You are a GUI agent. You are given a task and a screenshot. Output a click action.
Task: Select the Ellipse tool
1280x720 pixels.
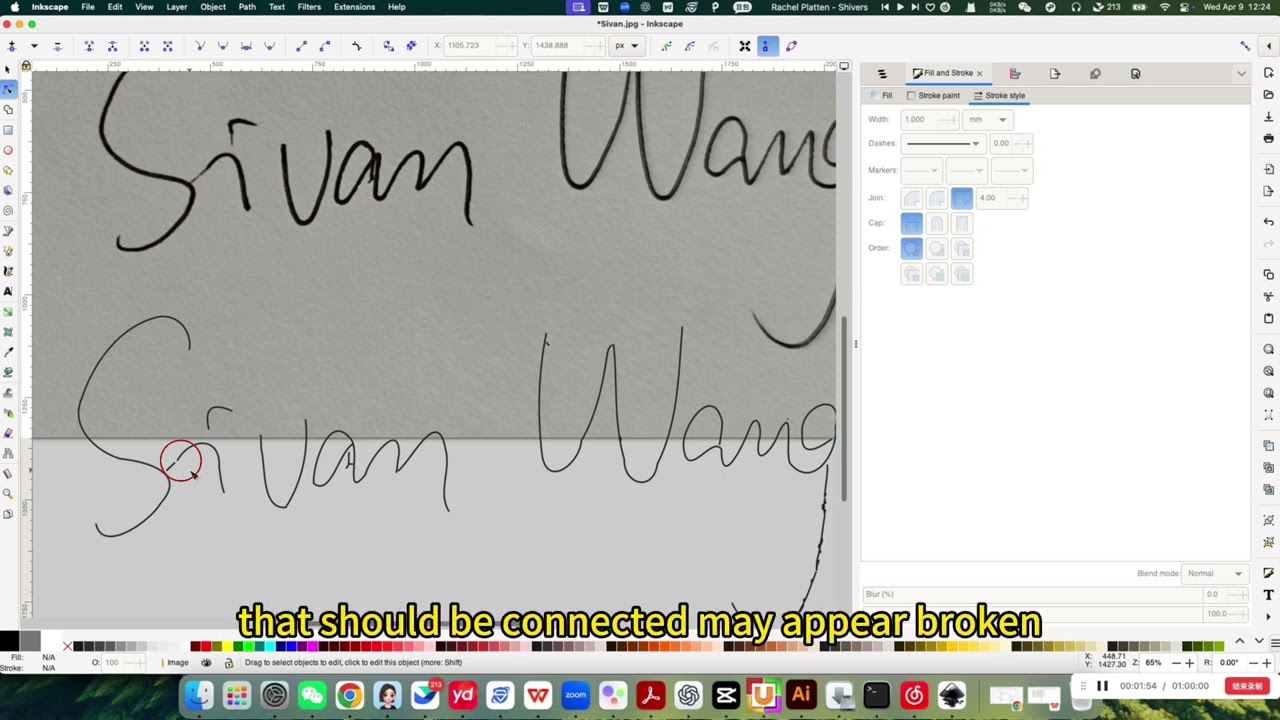pyautogui.click(x=8, y=150)
